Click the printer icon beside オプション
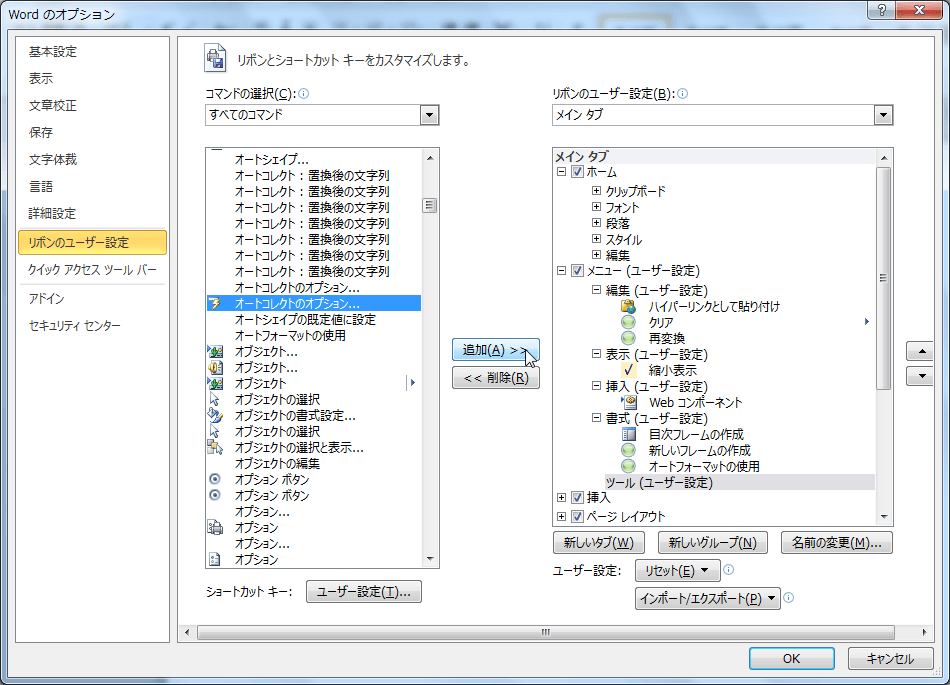The image size is (950, 685). 215,527
